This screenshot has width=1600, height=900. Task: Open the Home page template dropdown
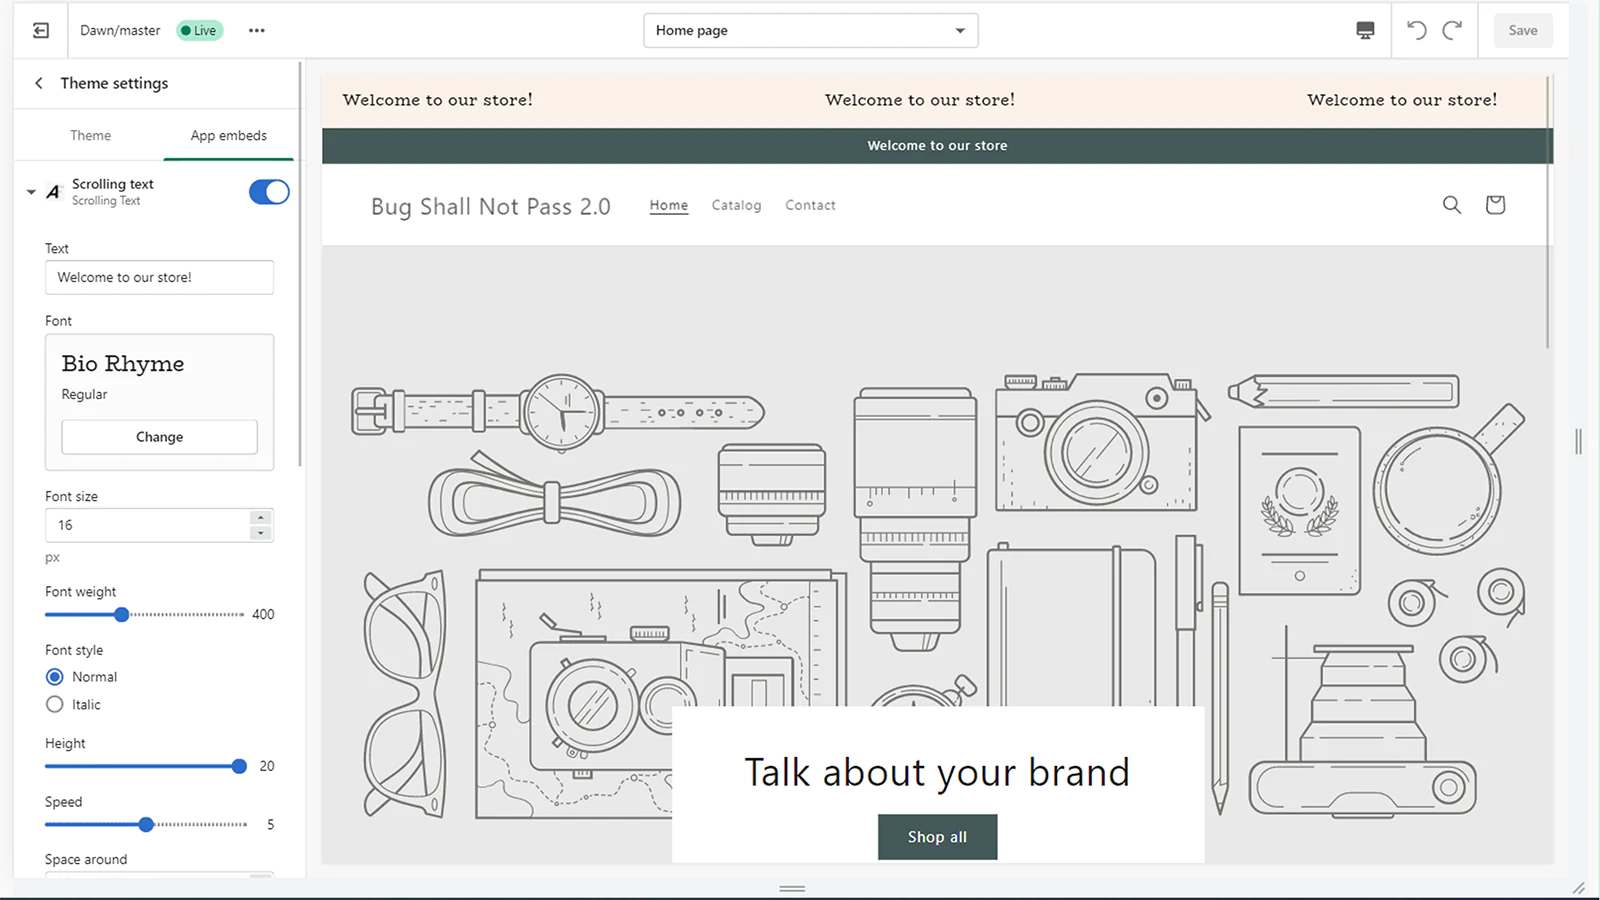[811, 30]
